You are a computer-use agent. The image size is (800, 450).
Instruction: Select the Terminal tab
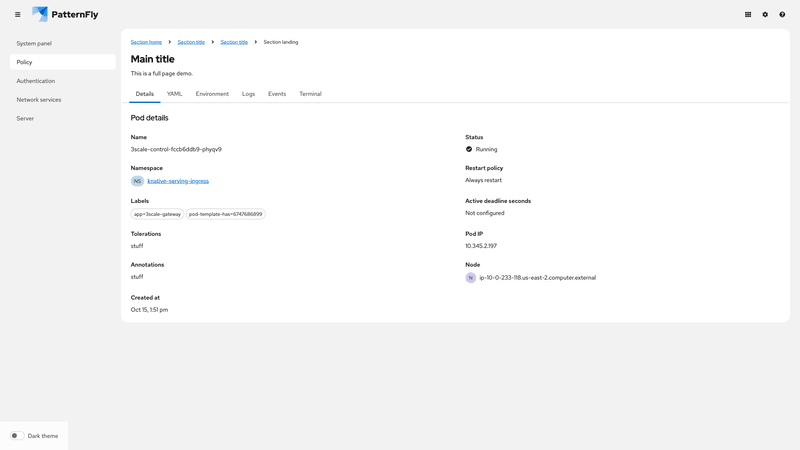tap(310, 94)
